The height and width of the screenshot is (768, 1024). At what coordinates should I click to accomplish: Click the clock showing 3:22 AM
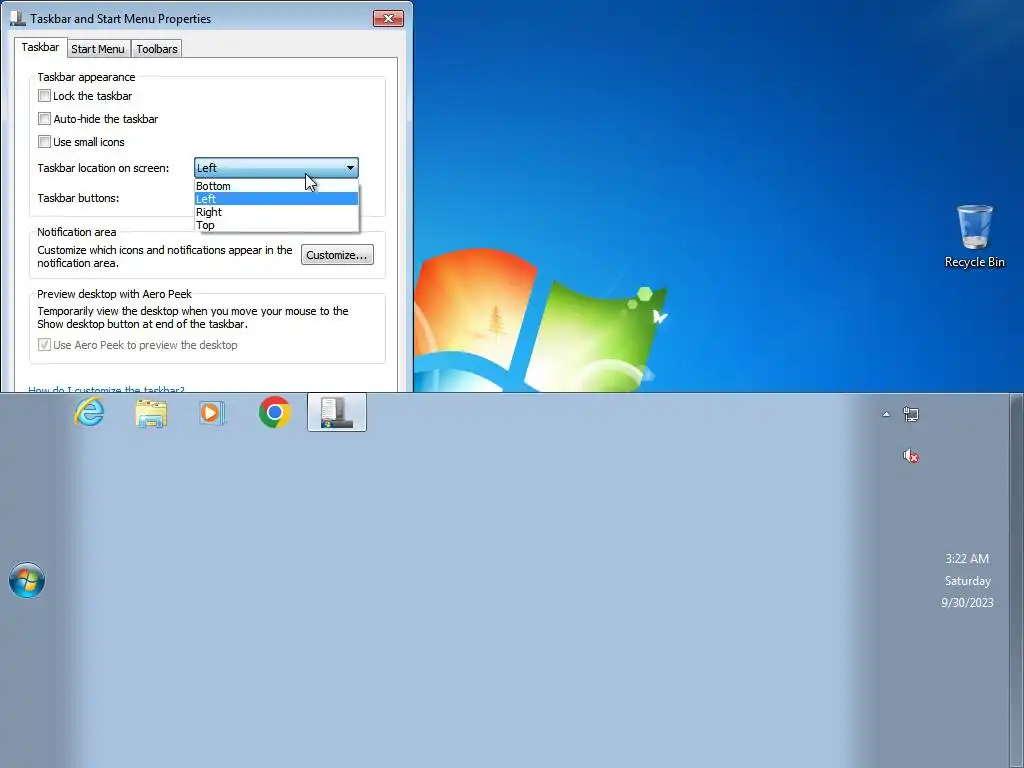tap(967, 558)
